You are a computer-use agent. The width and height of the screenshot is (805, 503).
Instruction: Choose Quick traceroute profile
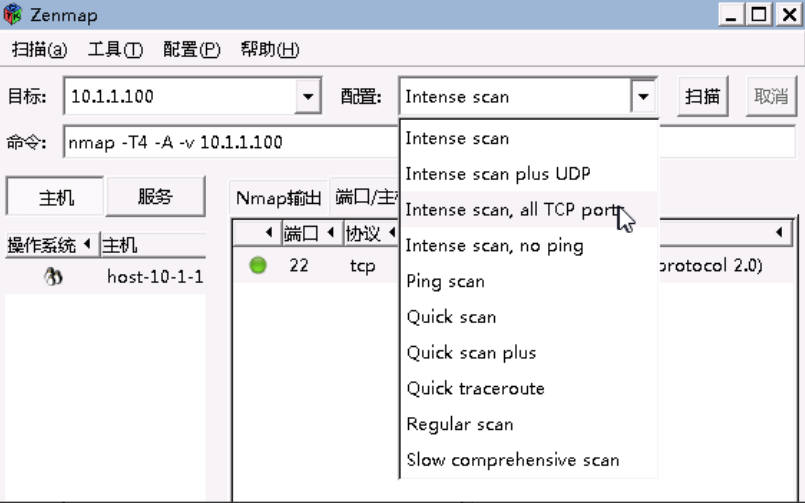tap(529, 388)
